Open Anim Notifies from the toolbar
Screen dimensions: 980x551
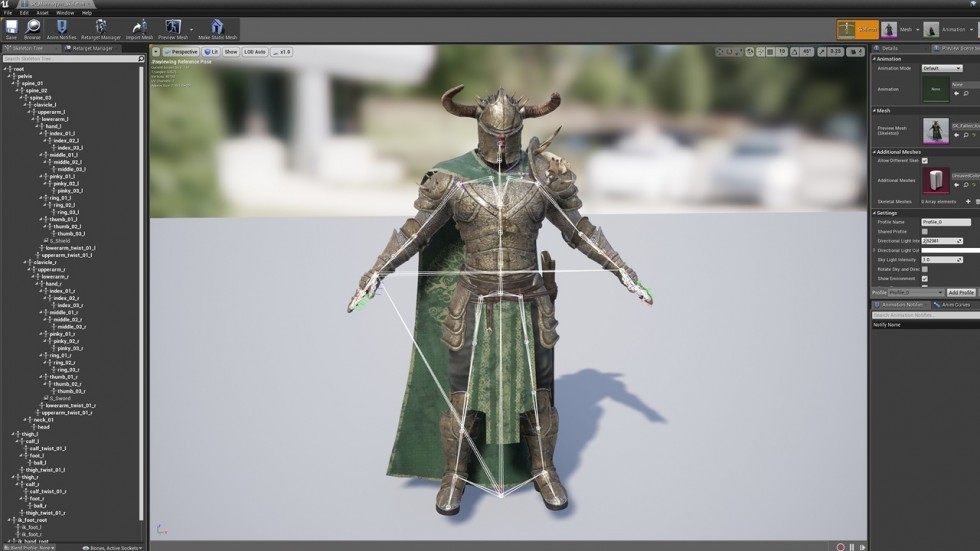pyautogui.click(x=61, y=29)
